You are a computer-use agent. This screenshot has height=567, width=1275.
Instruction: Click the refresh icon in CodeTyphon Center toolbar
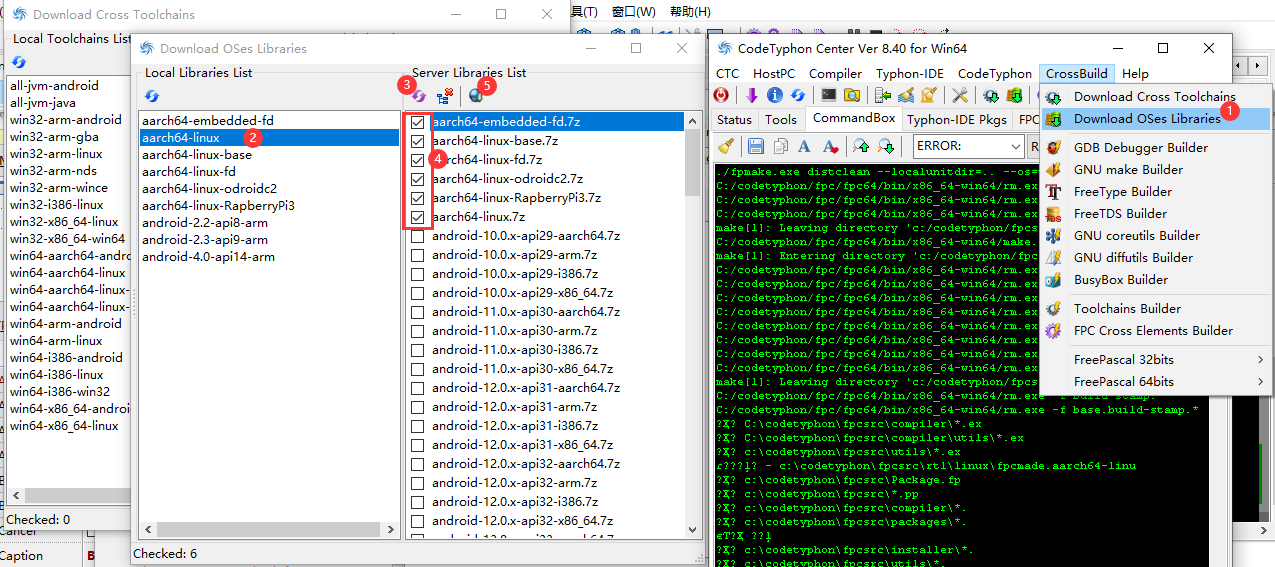tap(798, 95)
